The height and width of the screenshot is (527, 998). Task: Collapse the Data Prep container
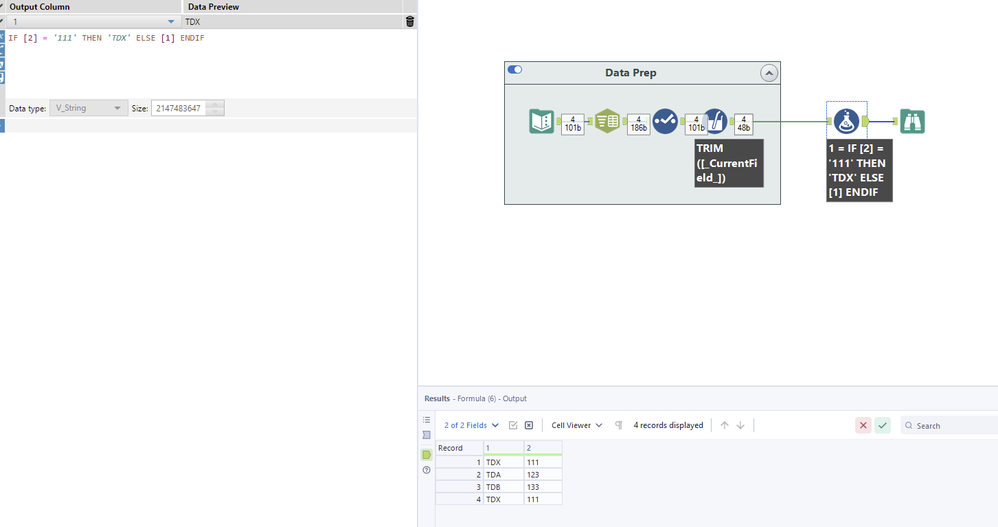[x=769, y=73]
